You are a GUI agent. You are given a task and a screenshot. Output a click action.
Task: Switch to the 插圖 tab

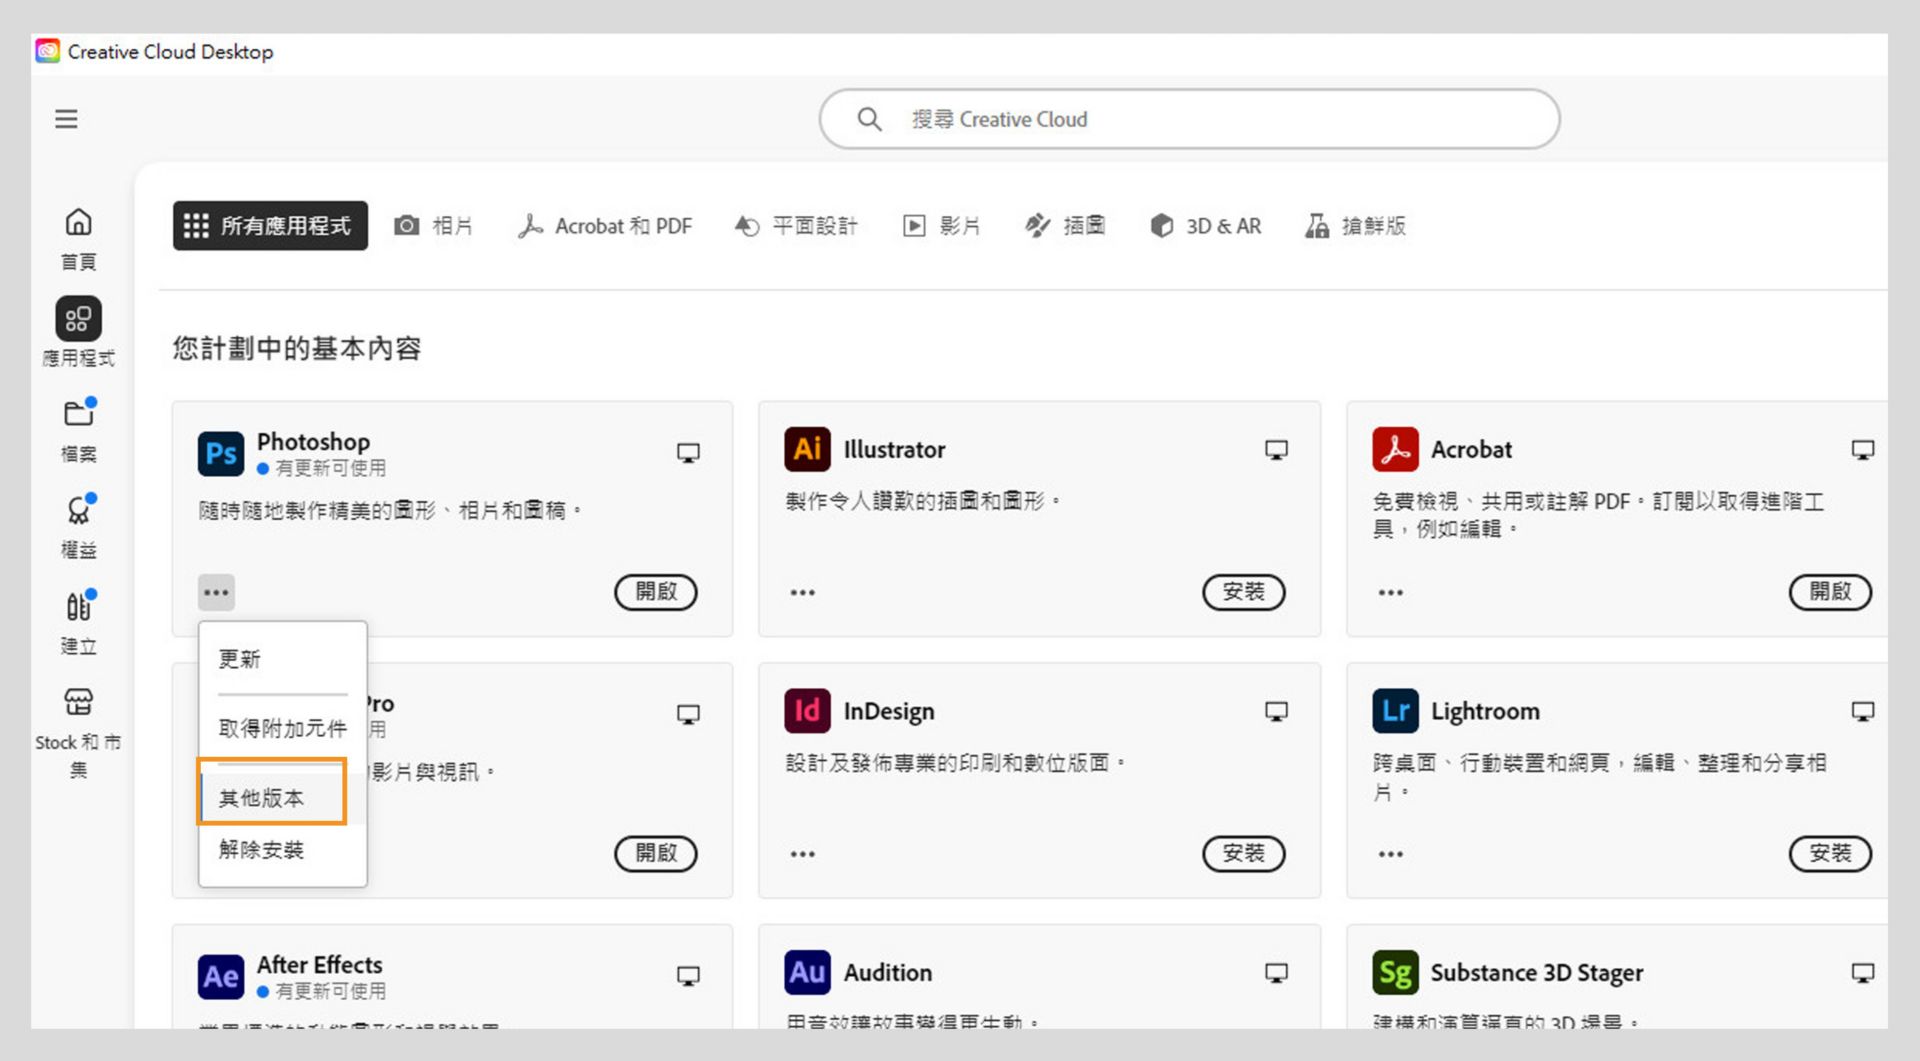coord(1065,226)
